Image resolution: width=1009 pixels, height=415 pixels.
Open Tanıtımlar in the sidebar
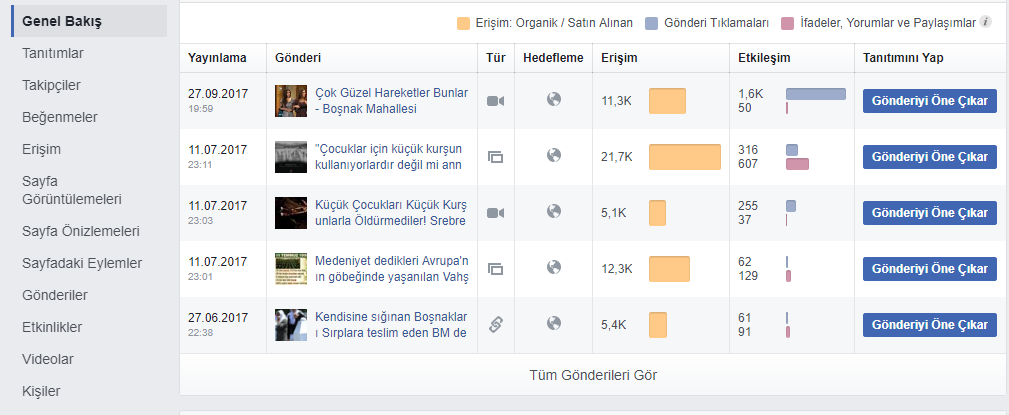[x=53, y=53]
